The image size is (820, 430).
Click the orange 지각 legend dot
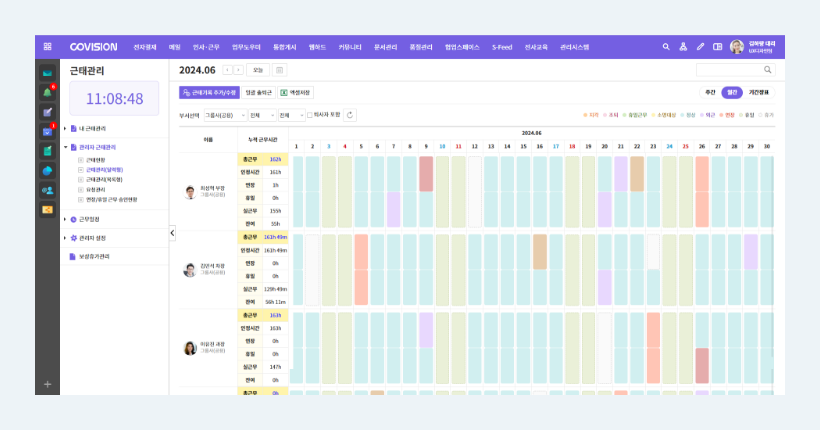click(586, 115)
